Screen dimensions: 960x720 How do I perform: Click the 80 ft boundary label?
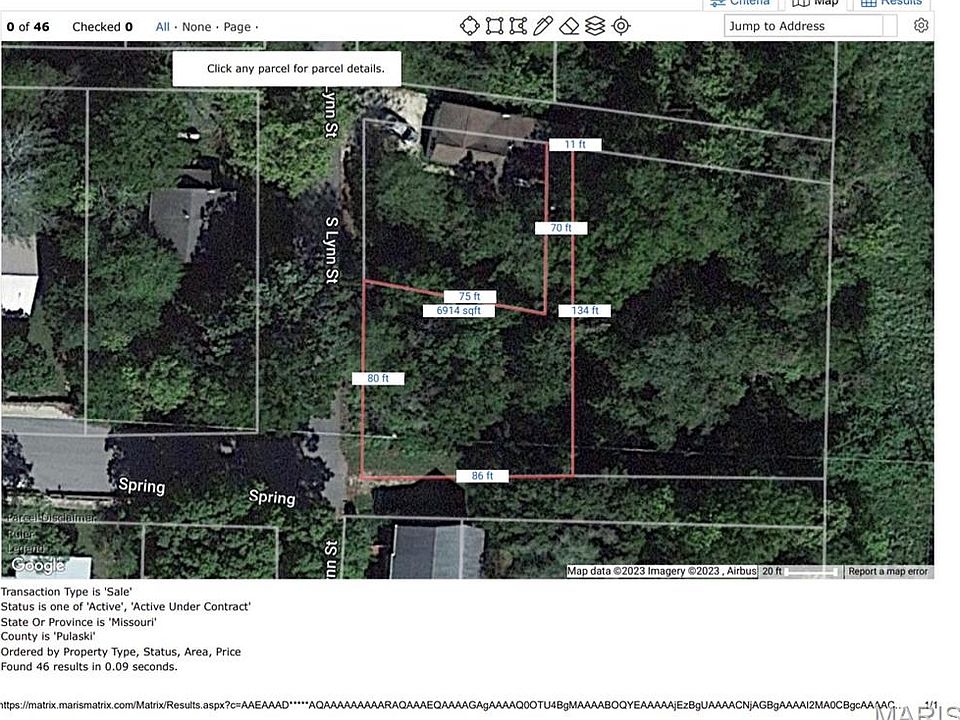pyautogui.click(x=378, y=378)
